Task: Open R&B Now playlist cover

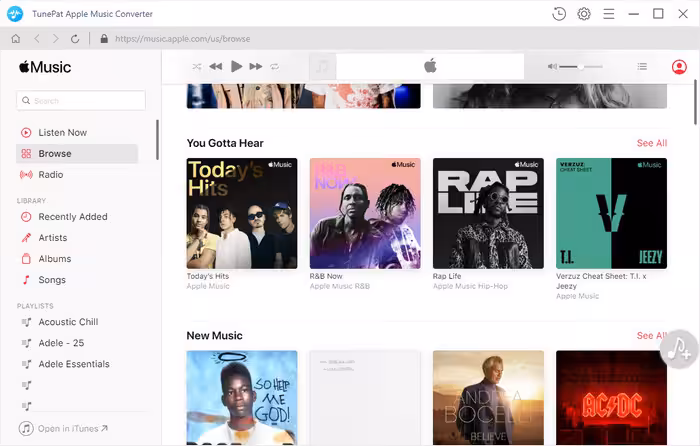Action: [365, 213]
